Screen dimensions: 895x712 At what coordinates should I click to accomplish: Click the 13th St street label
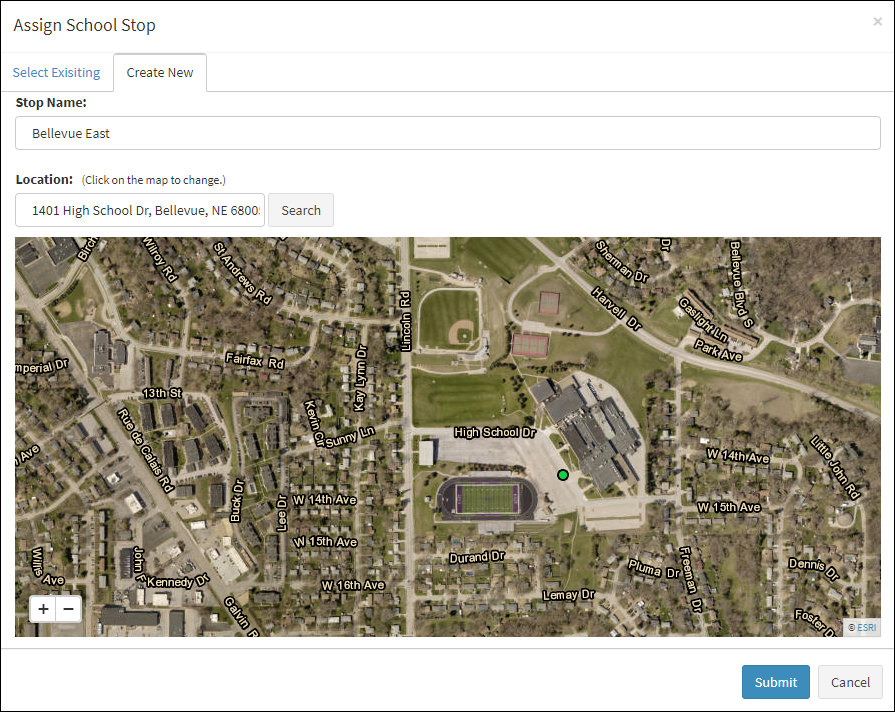coord(162,393)
